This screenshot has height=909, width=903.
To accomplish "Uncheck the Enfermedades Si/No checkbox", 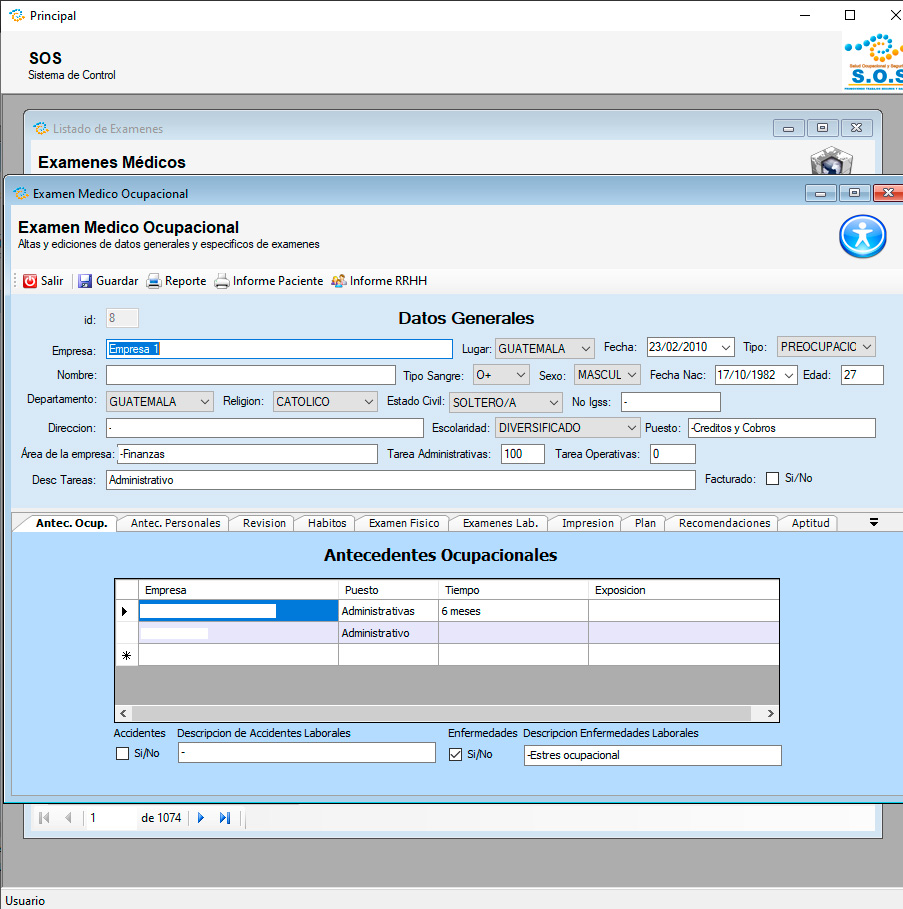I will click(x=456, y=754).
